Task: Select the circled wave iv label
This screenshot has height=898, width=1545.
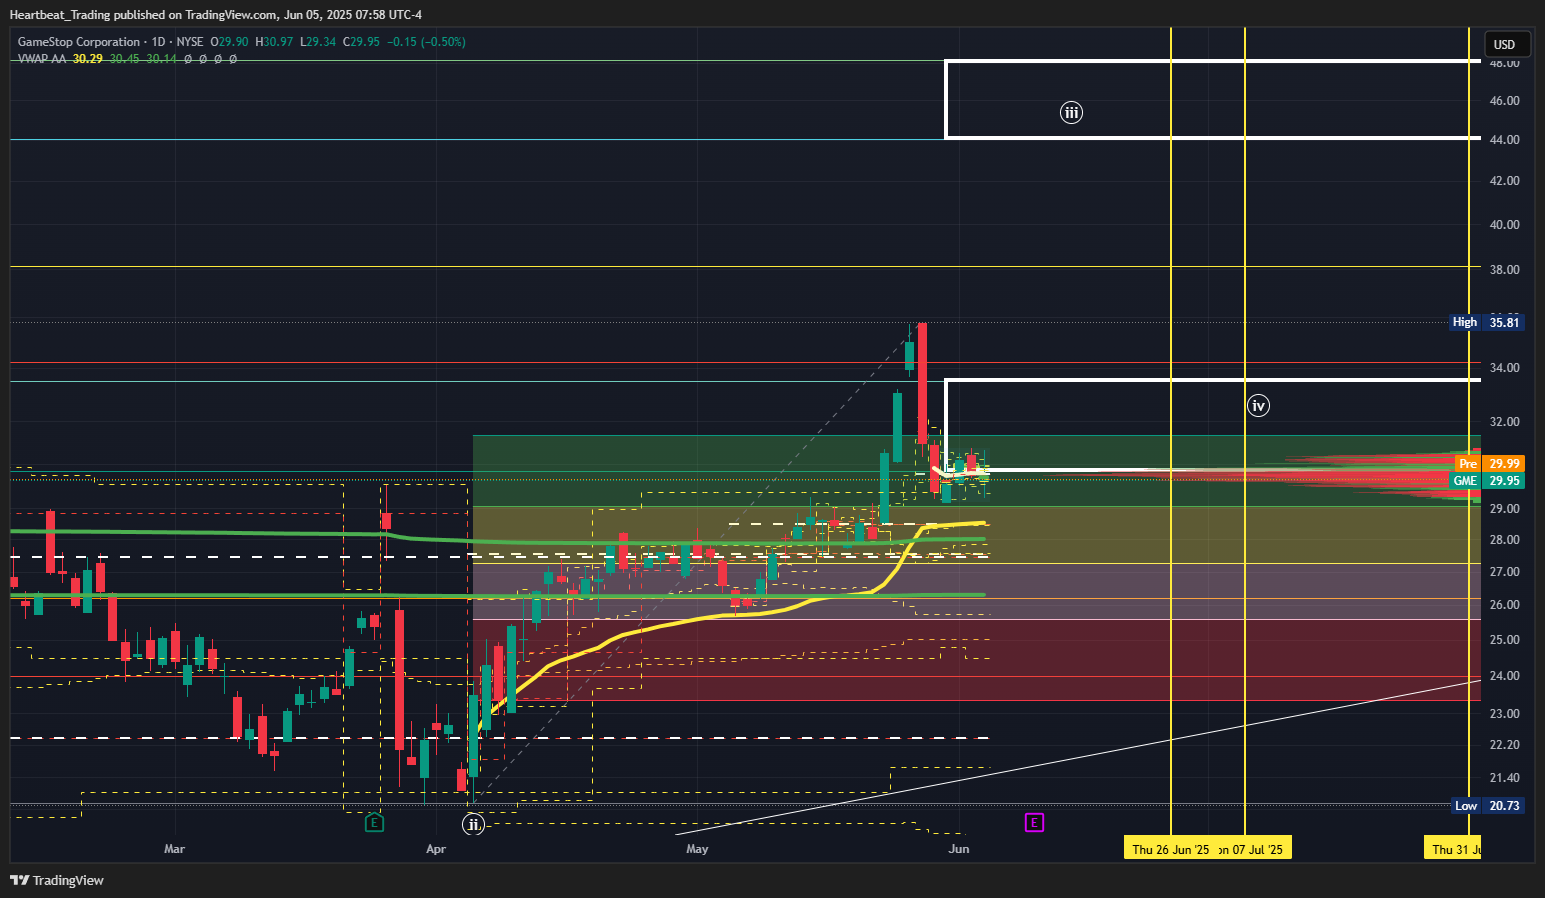Action: click(1258, 406)
